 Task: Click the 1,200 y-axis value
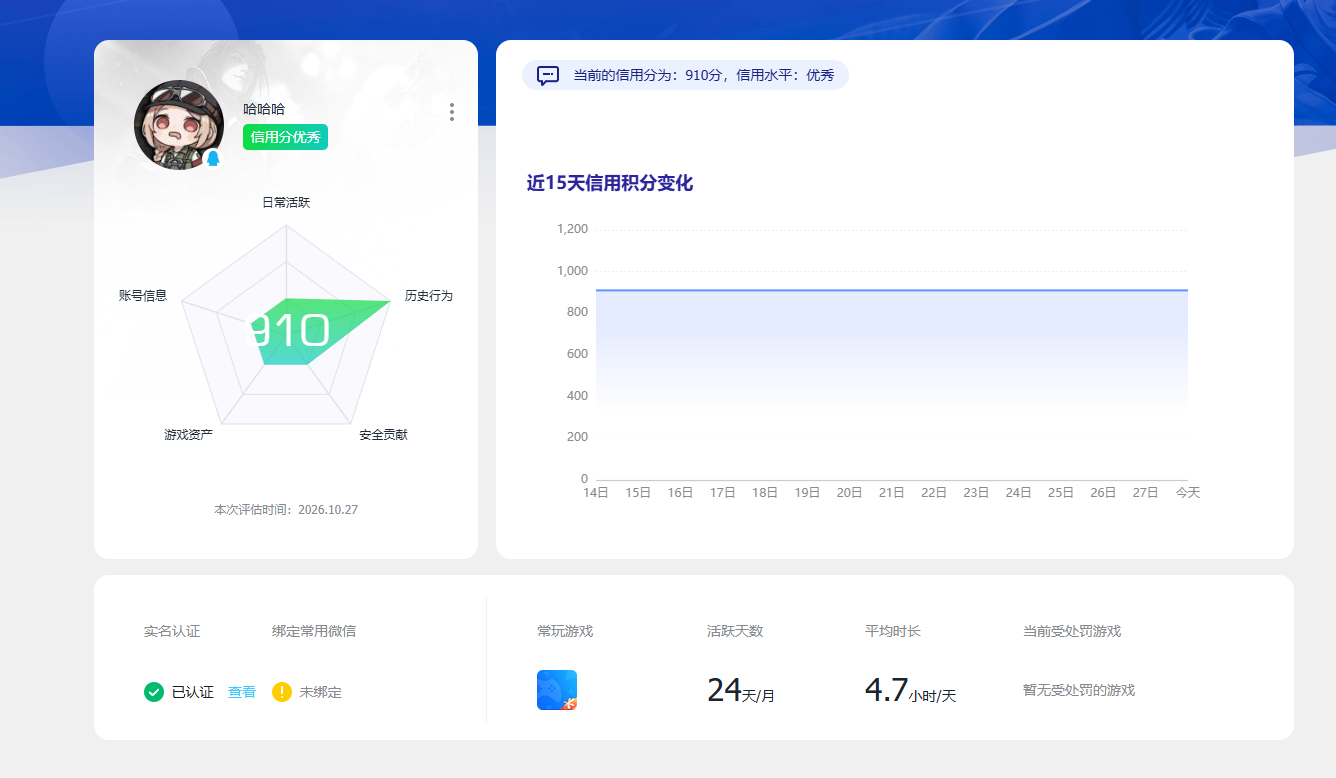click(x=573, y=229)
